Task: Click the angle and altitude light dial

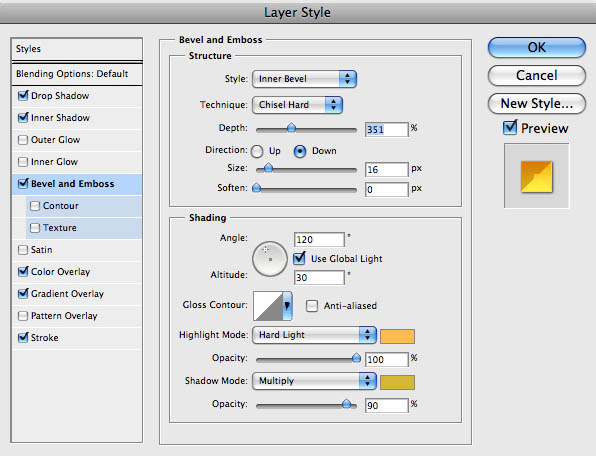Action: [x=270, y=259]
